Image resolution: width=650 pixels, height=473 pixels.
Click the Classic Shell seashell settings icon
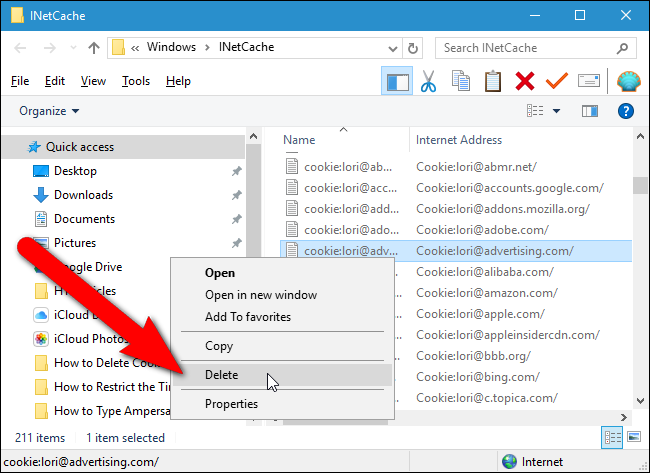(629, 81)
